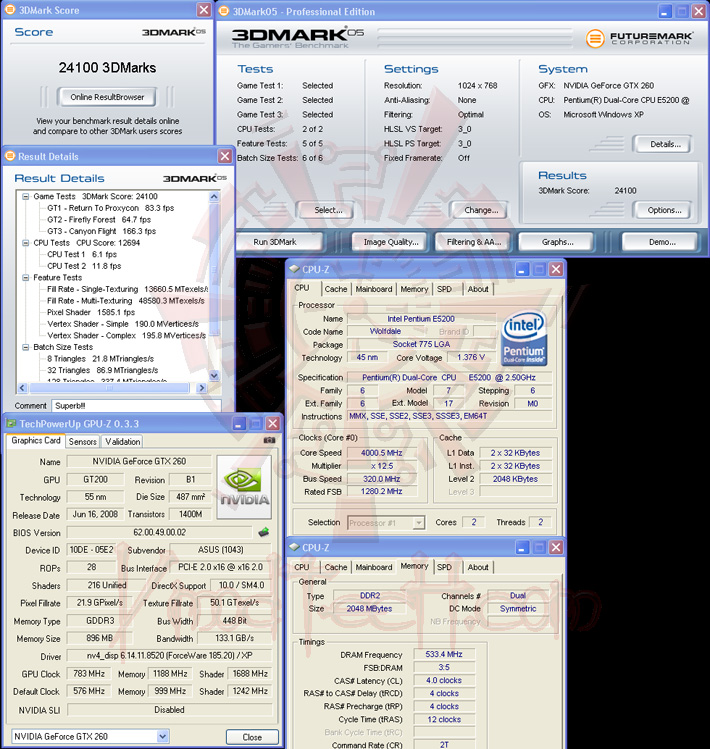Click the GPU Clock 783 MHz value
This screenshot has width=710, height=749.
pyautogui.click(x=89, y=674)
